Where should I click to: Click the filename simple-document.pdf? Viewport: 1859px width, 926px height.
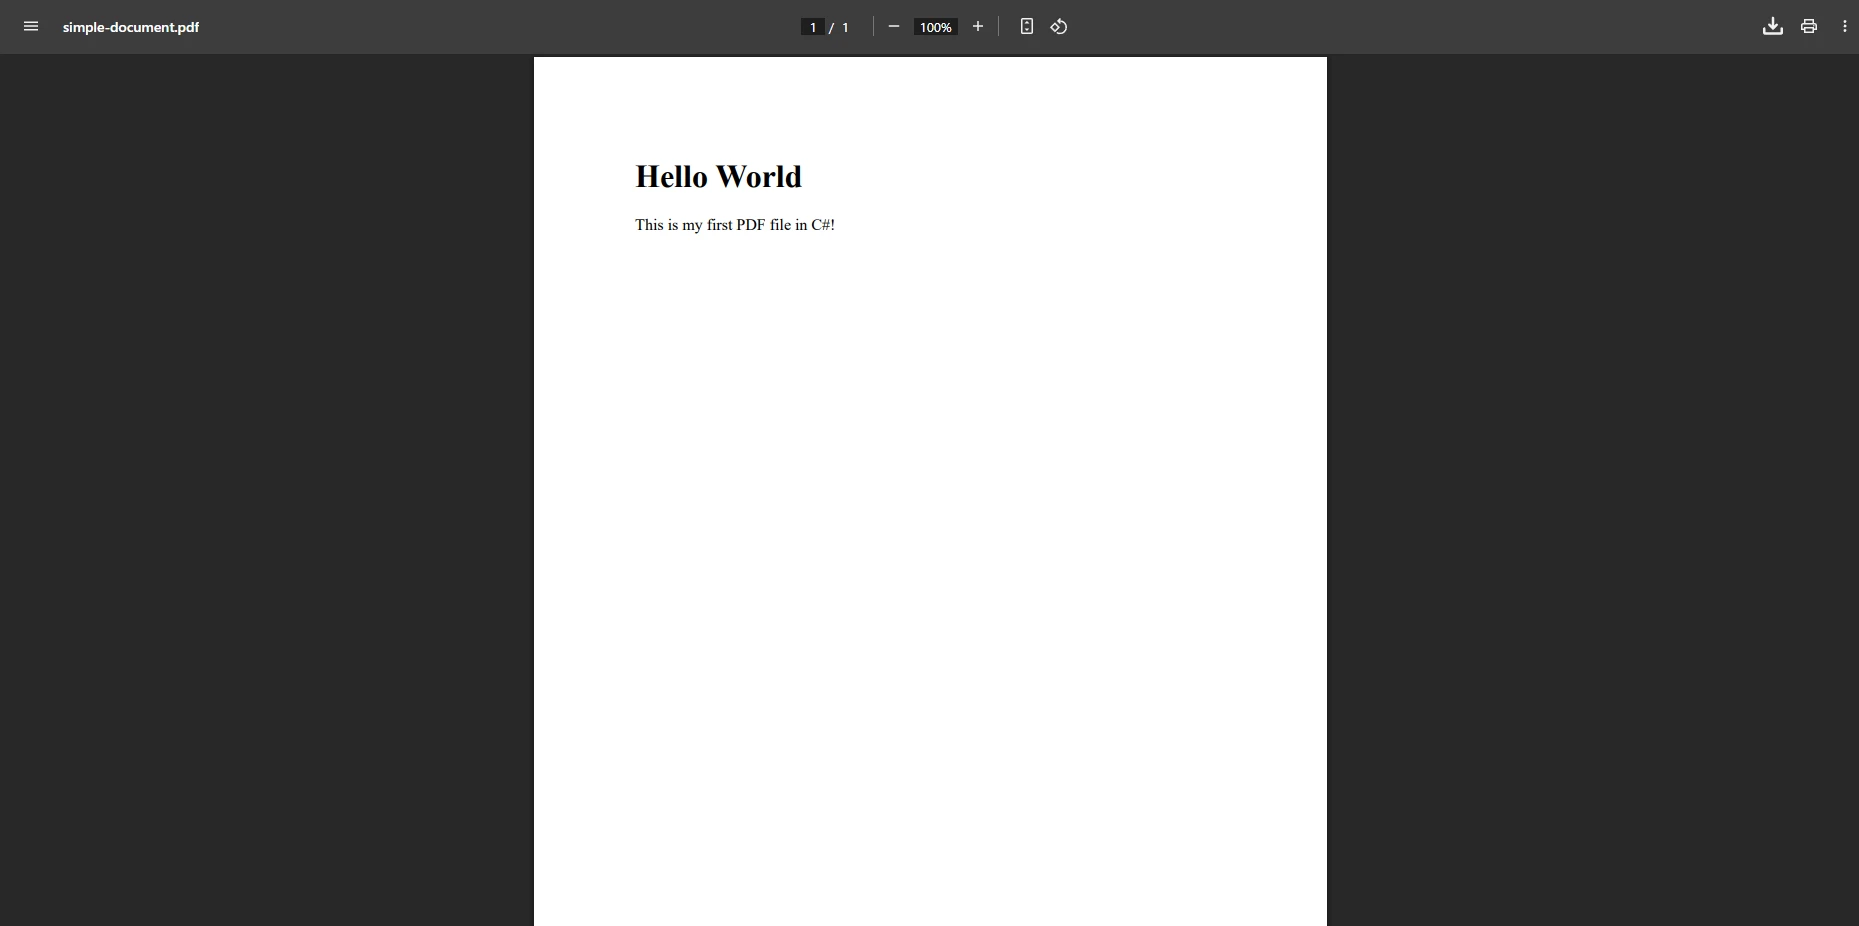(131, 27)
